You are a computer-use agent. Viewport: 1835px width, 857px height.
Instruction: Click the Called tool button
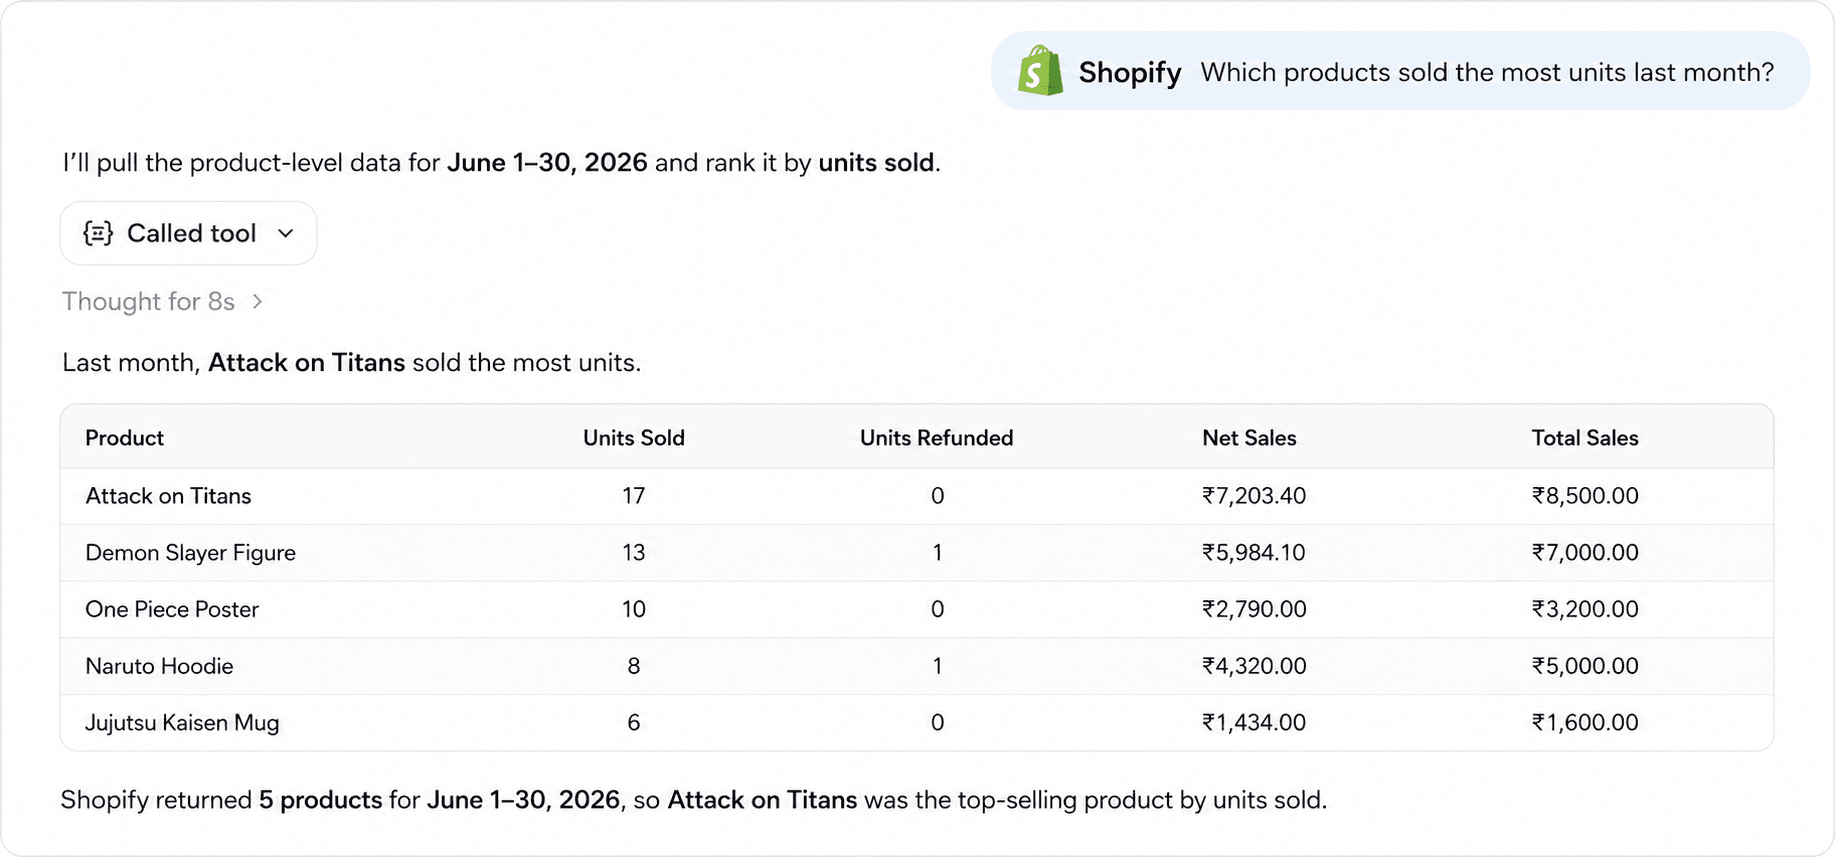point(188,233)
